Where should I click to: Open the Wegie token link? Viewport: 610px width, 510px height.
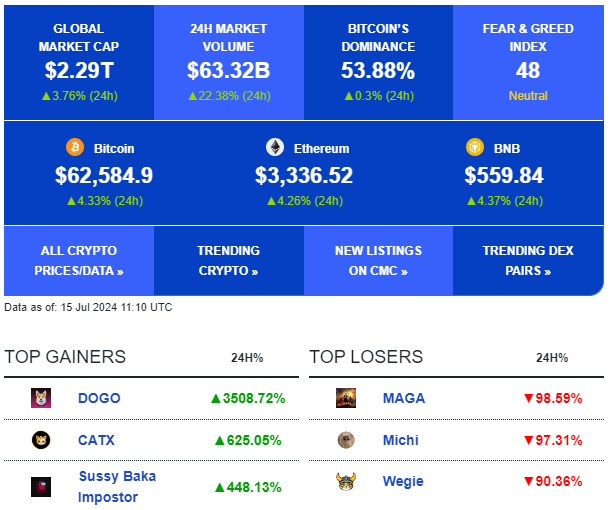tap(403, 481)
